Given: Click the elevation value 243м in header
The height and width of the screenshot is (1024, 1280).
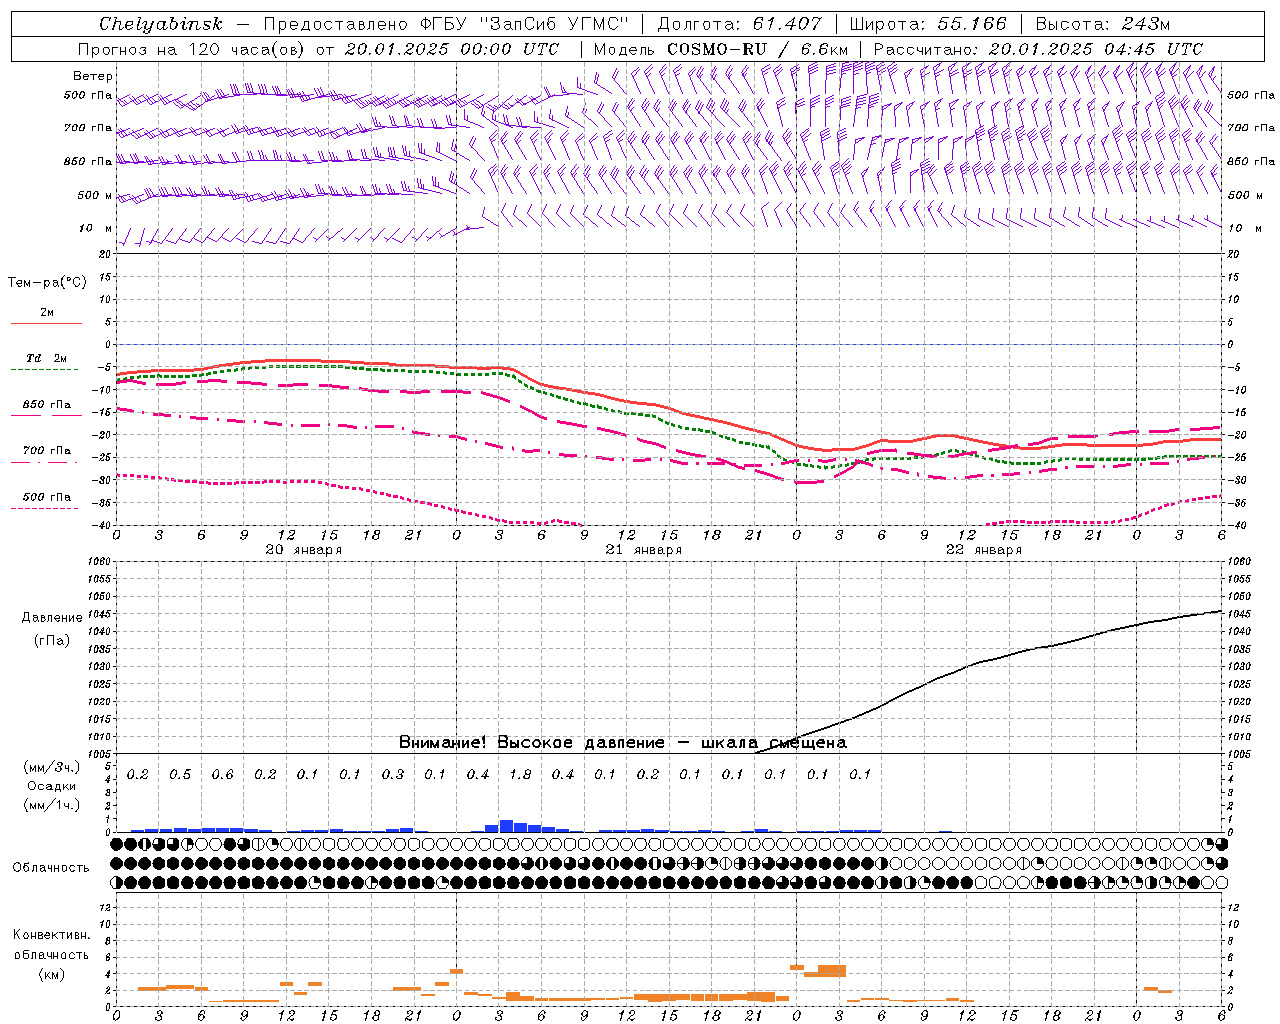Looking at the screenshot, I should (x=1143, y=24).
